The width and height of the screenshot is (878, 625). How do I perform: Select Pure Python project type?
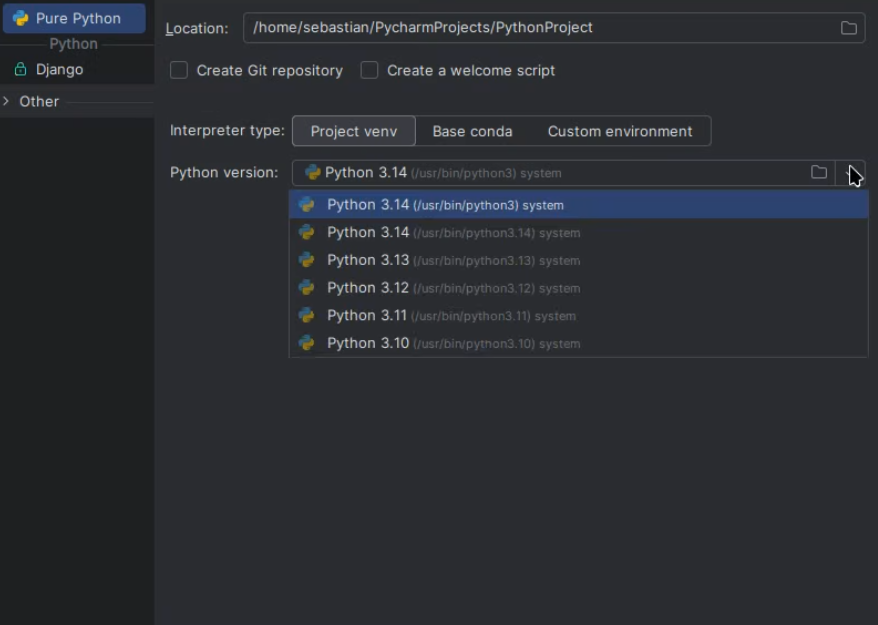[74, 18]
